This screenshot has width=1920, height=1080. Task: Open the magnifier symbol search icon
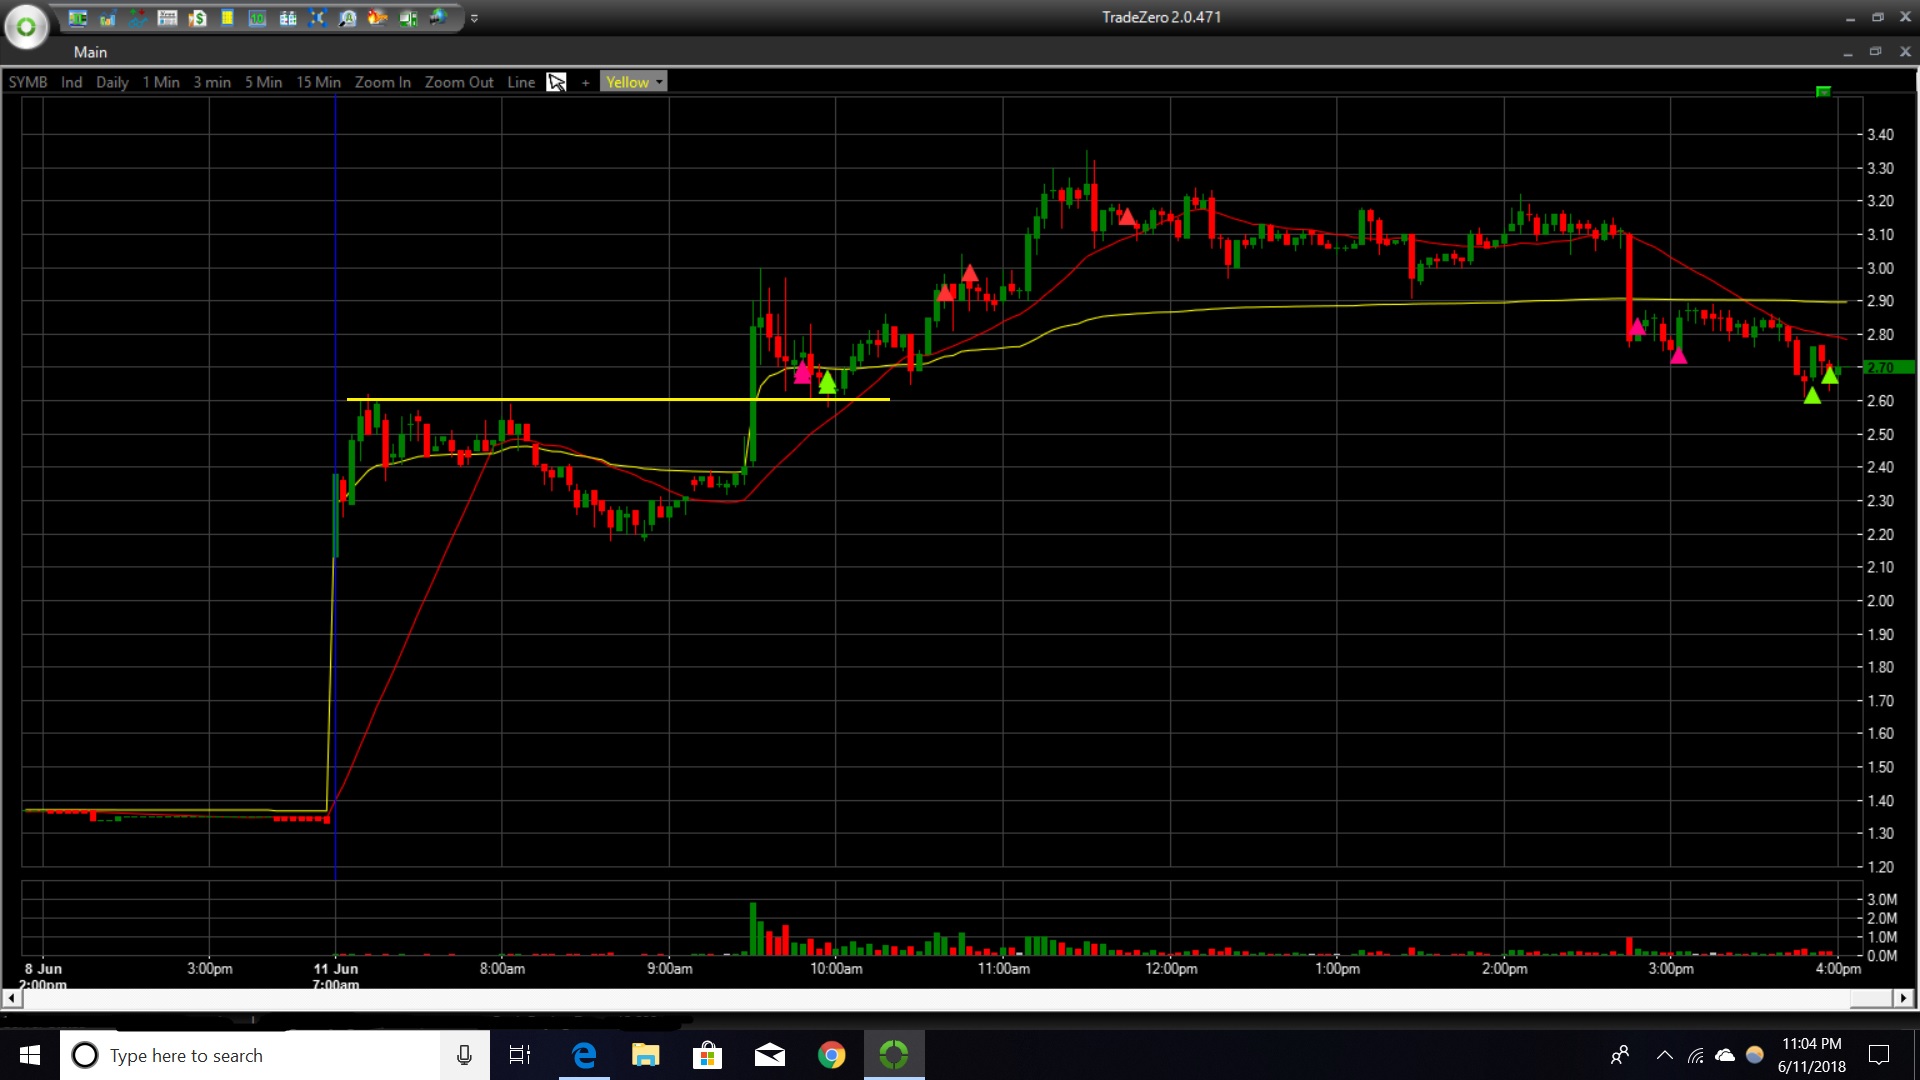(x=347, y=18)
